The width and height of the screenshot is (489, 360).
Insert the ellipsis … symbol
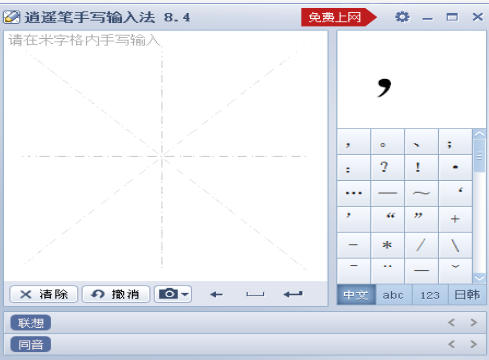tap(354, 193)
